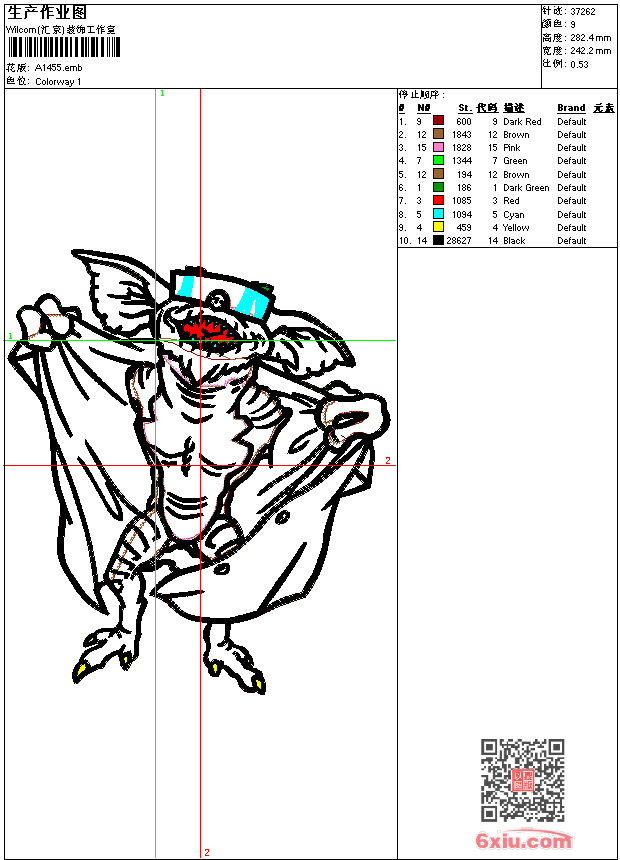This screenshot has width=620, height=860.
Task: Click the "N#" column header
Action: [424, 108]
